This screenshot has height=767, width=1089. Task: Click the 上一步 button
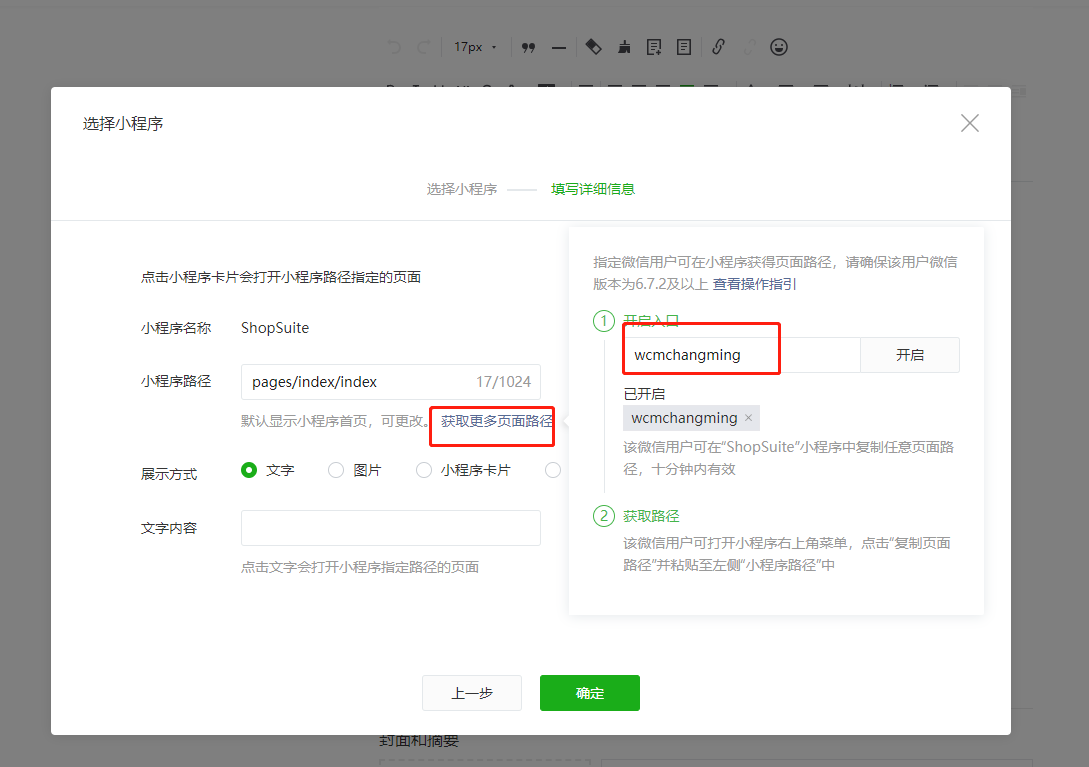(x=472, y=693)
